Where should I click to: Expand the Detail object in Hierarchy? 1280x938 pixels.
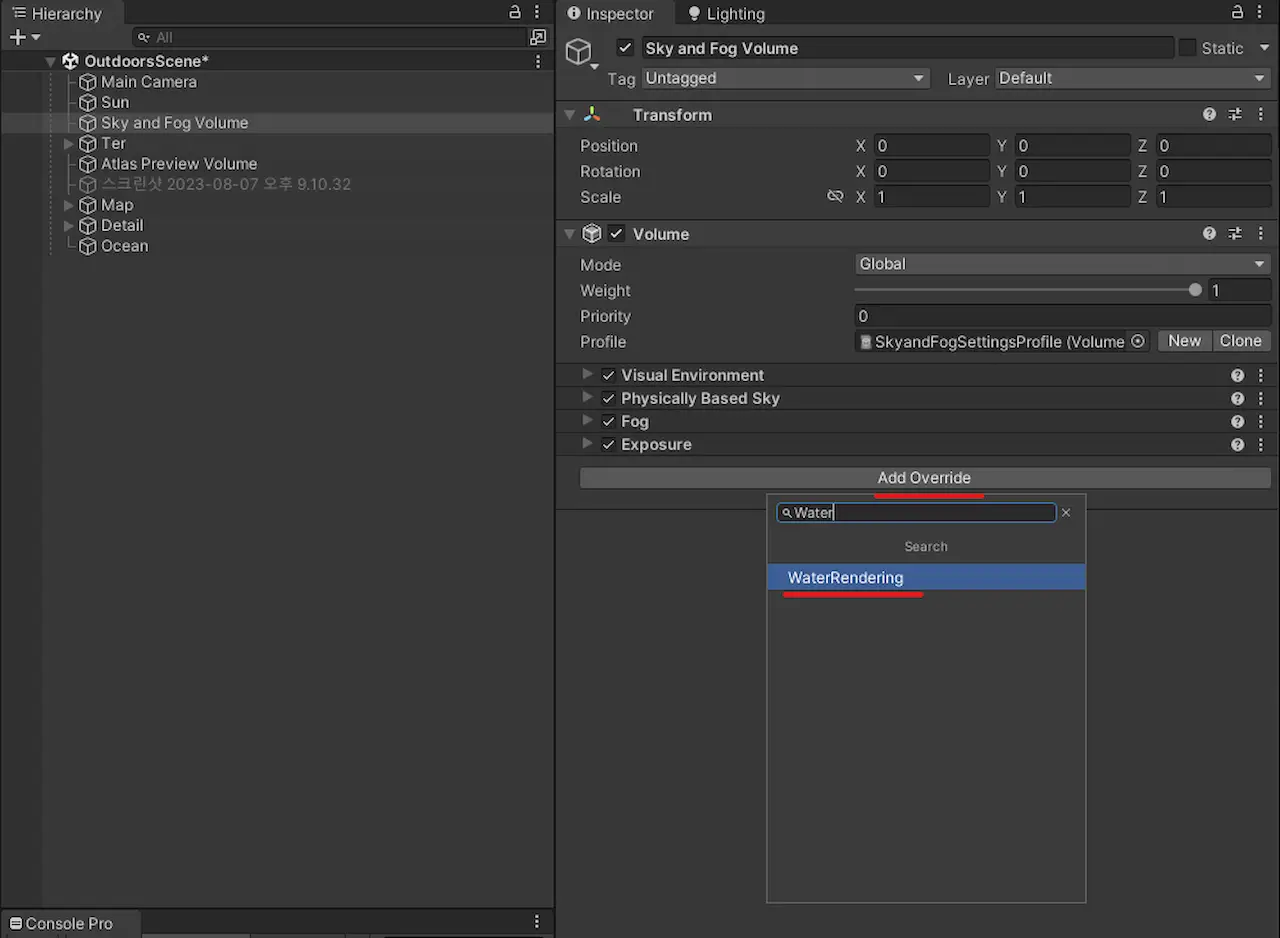coord(68,225)
